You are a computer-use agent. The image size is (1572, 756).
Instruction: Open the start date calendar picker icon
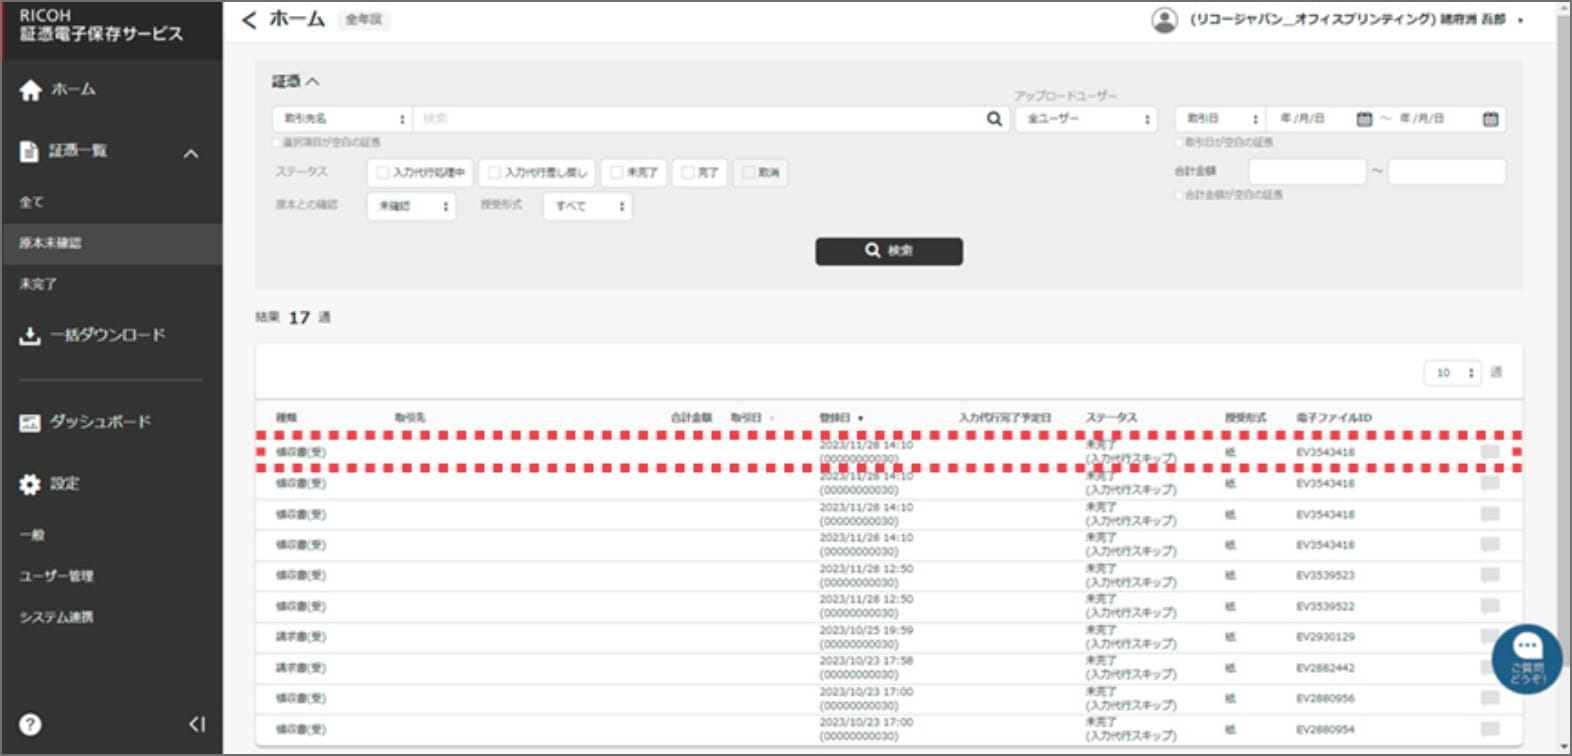1364,119
